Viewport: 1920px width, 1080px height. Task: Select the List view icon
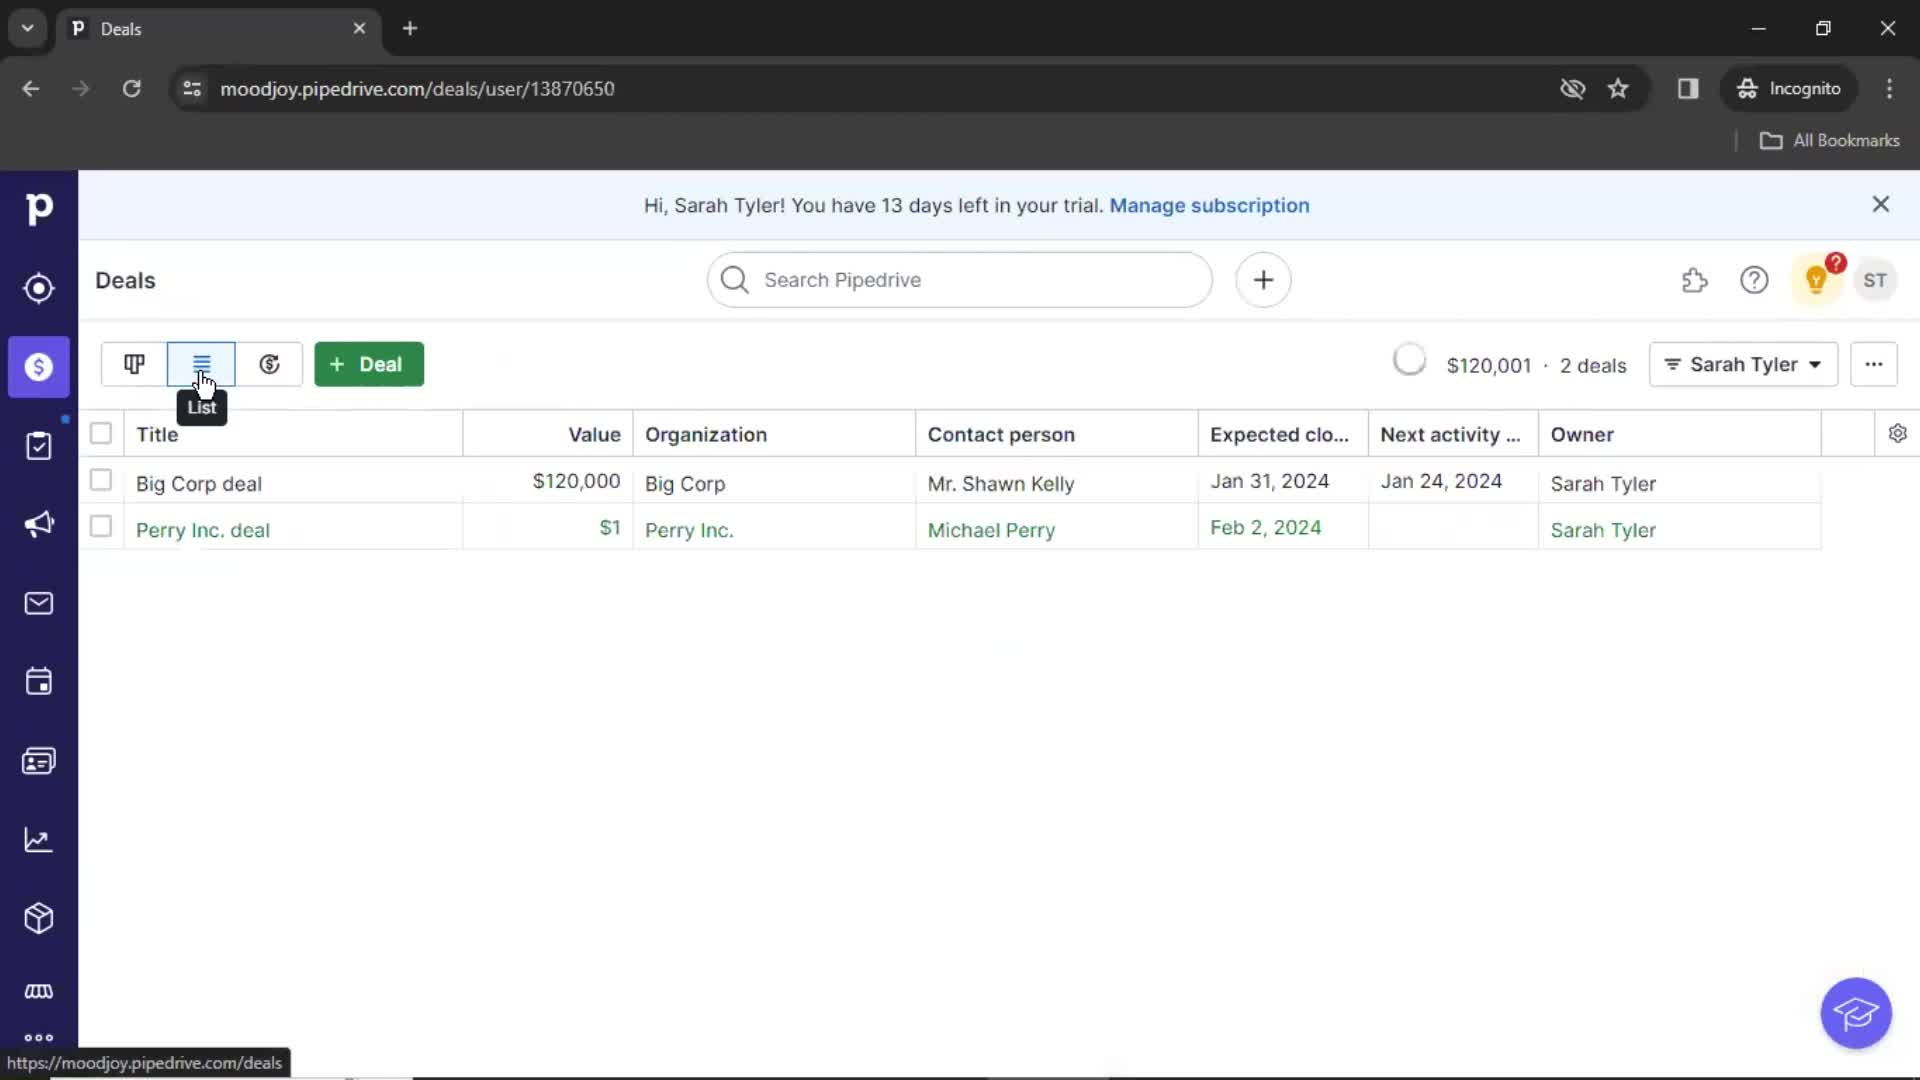[200, 364]
